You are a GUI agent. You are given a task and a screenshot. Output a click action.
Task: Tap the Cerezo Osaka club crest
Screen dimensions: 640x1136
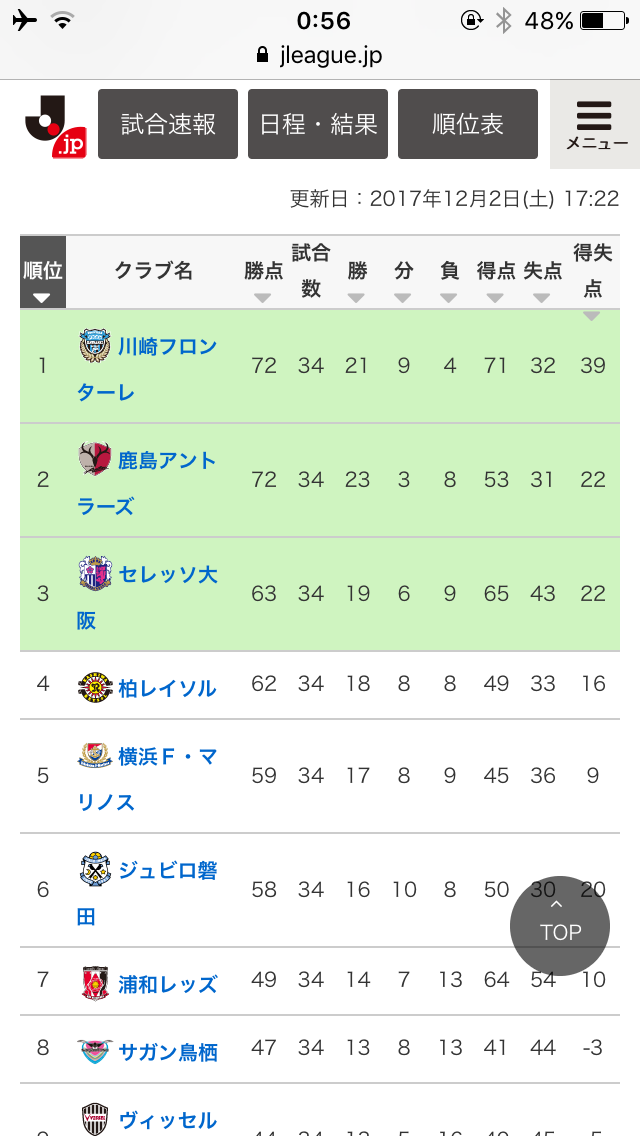click(95, 572)
